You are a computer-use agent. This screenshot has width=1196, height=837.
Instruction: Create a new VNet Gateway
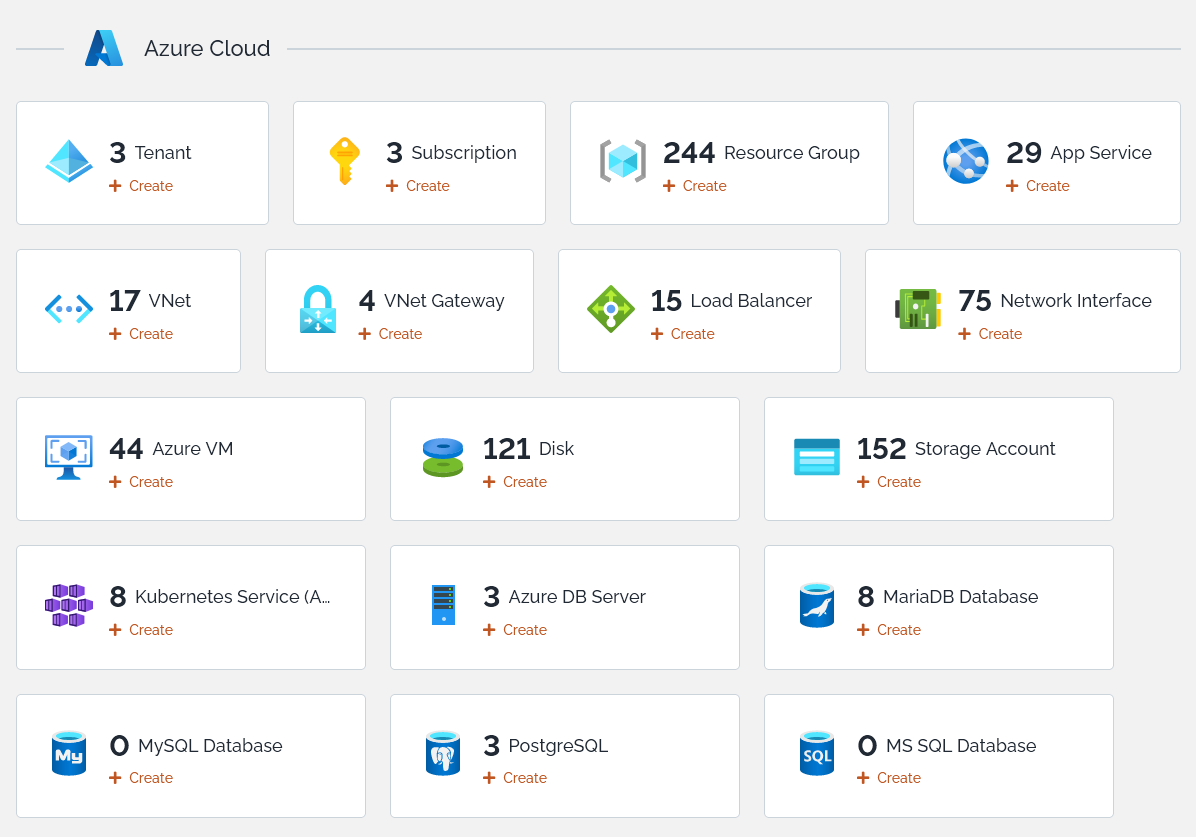[x=391, y=333]
